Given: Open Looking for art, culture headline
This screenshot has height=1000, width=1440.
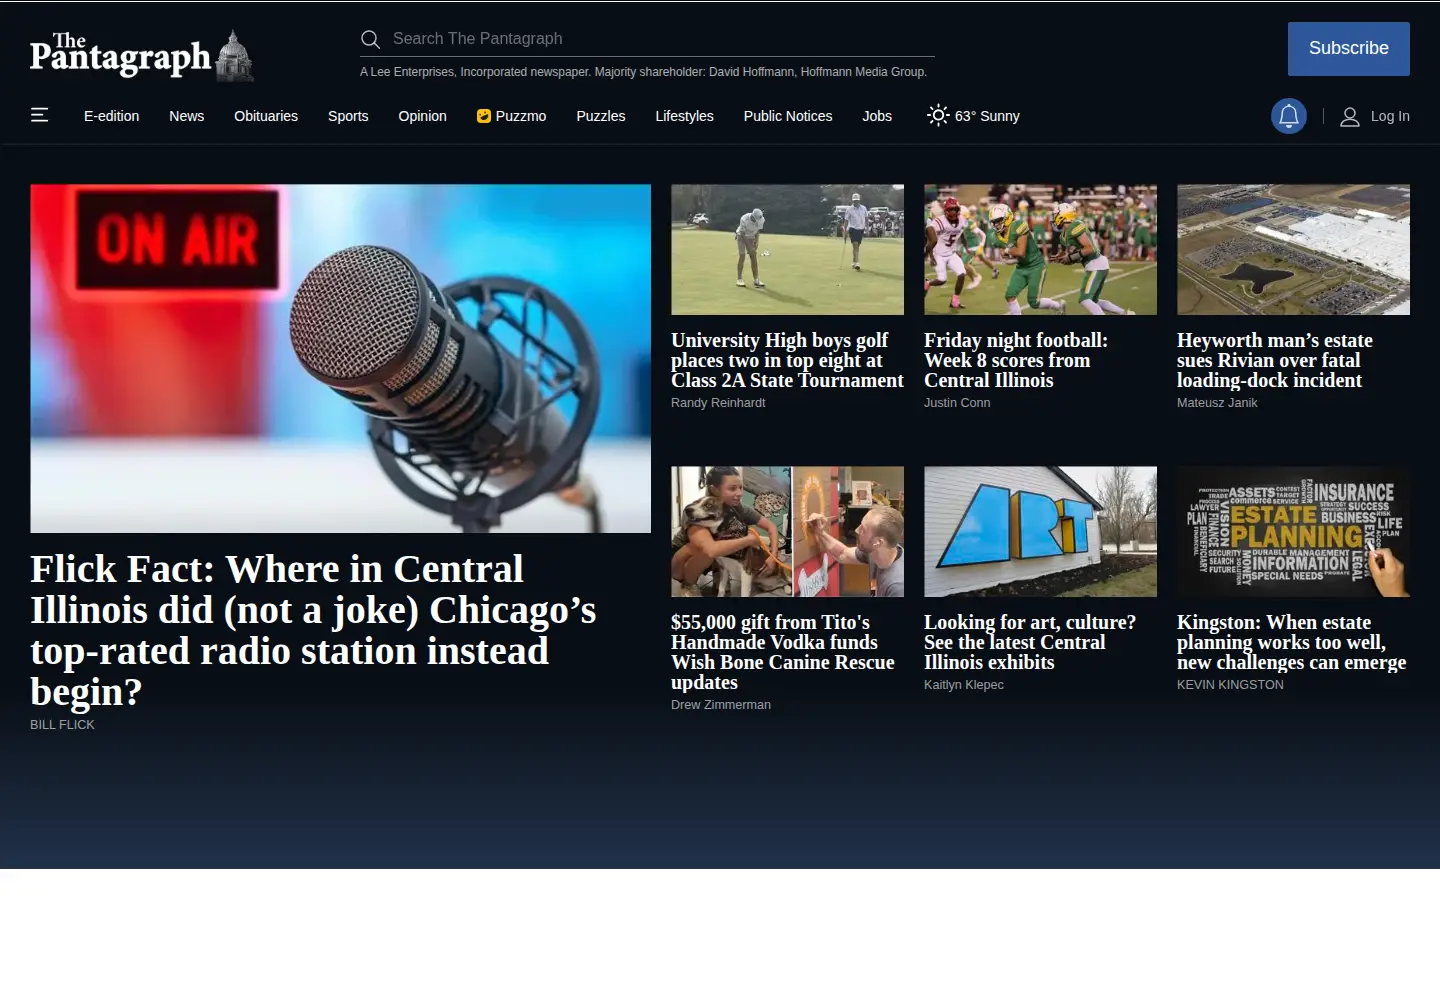Looking at the screenshot, I should 1030,642.
